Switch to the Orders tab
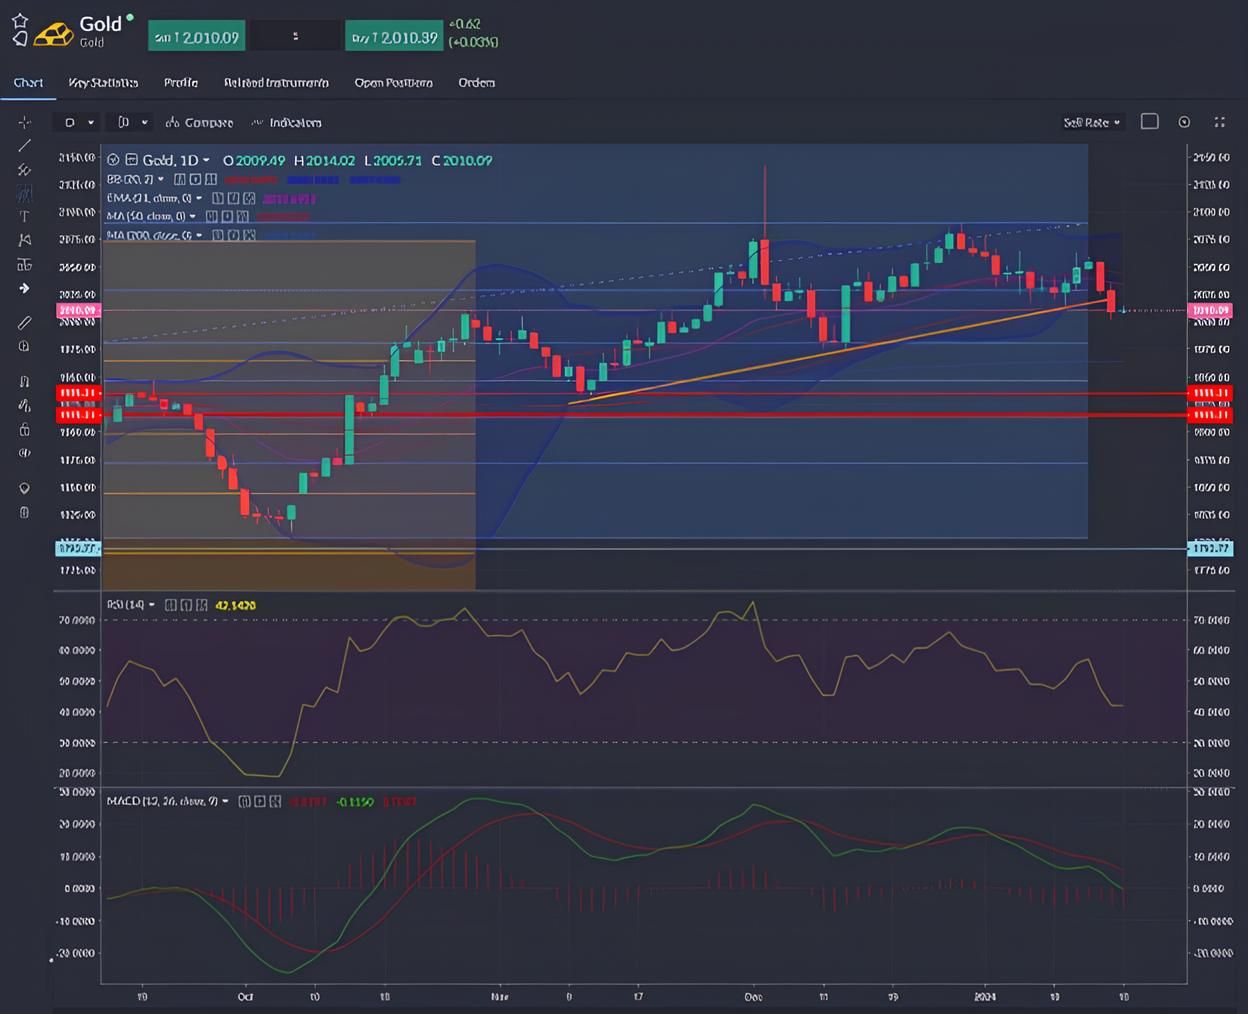Screen dimensions: 1248x1014 (x=477, y=83)
